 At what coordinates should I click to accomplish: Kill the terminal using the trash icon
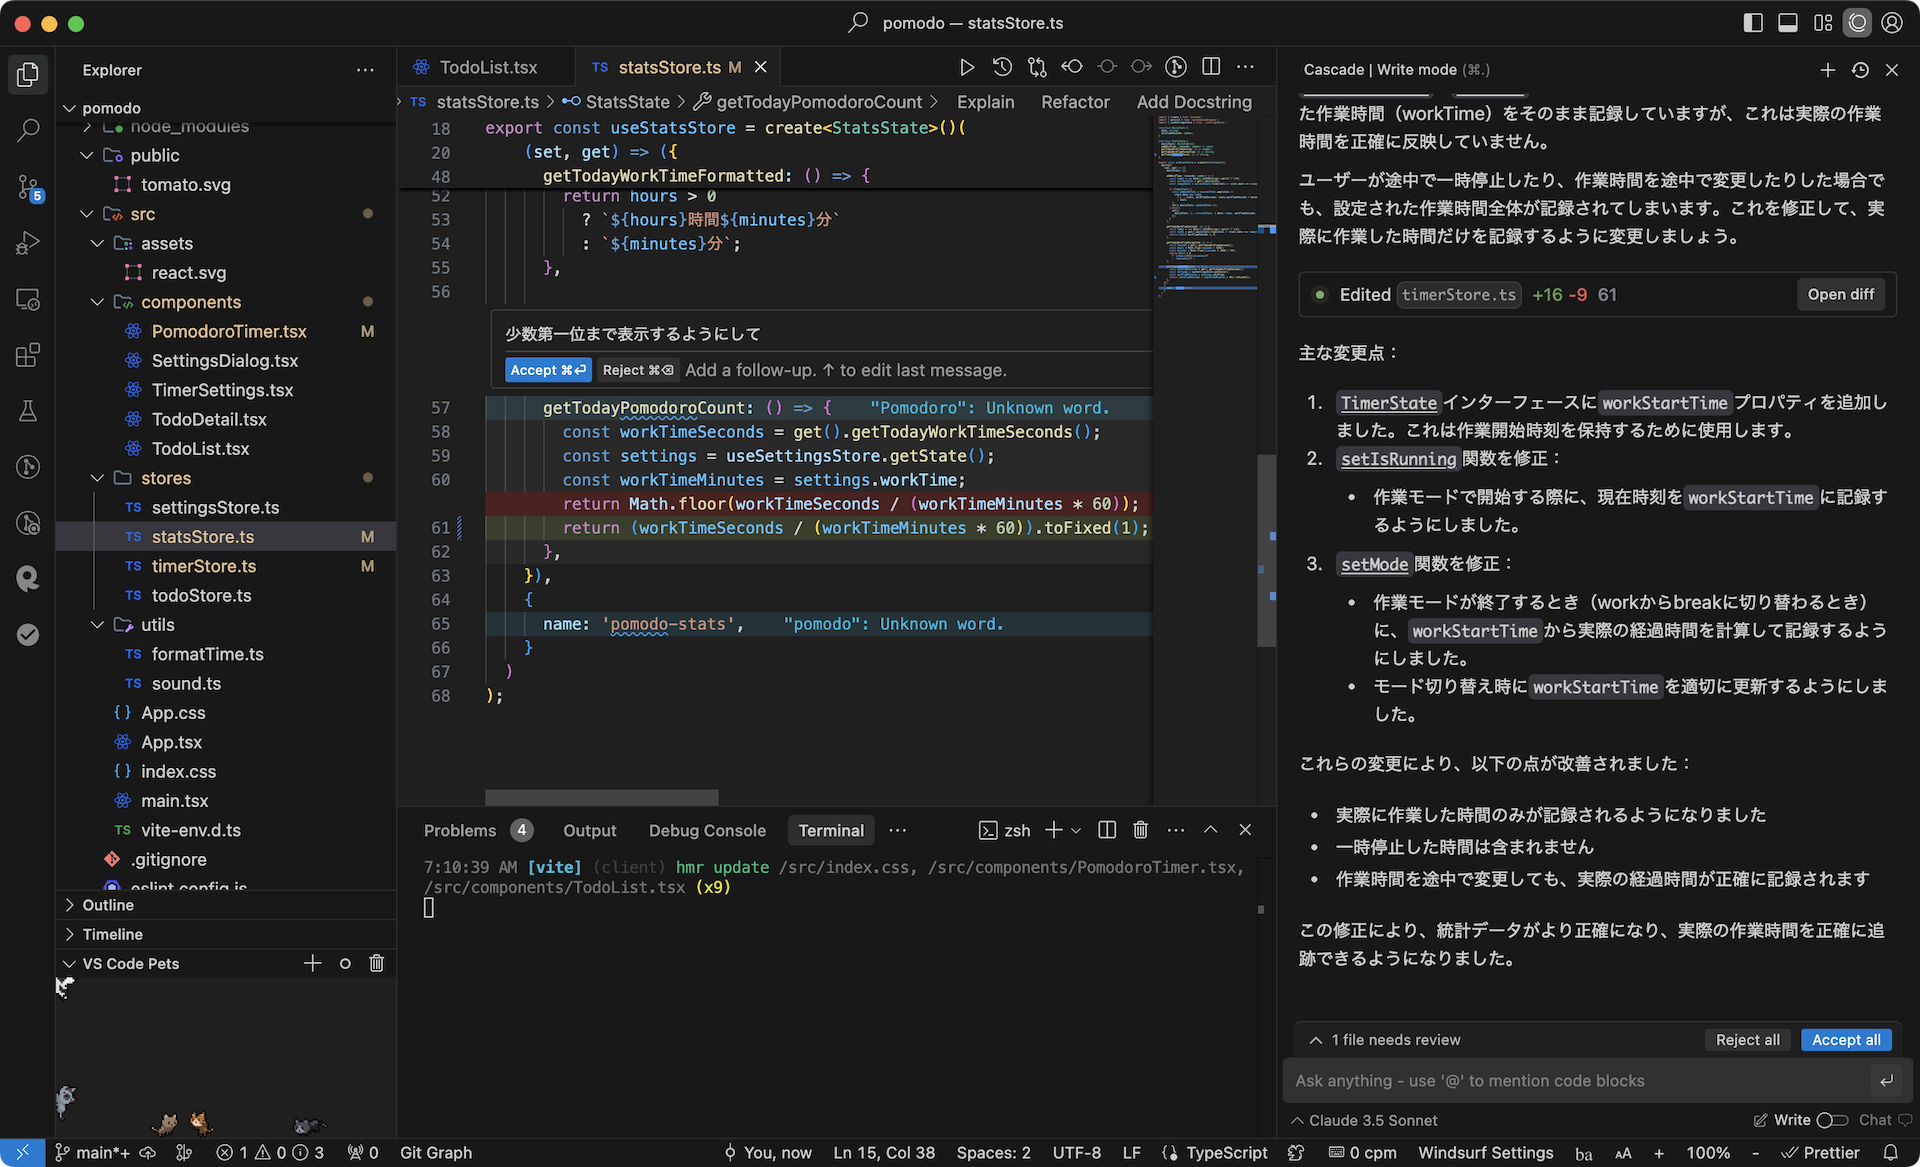point(1140,830)
